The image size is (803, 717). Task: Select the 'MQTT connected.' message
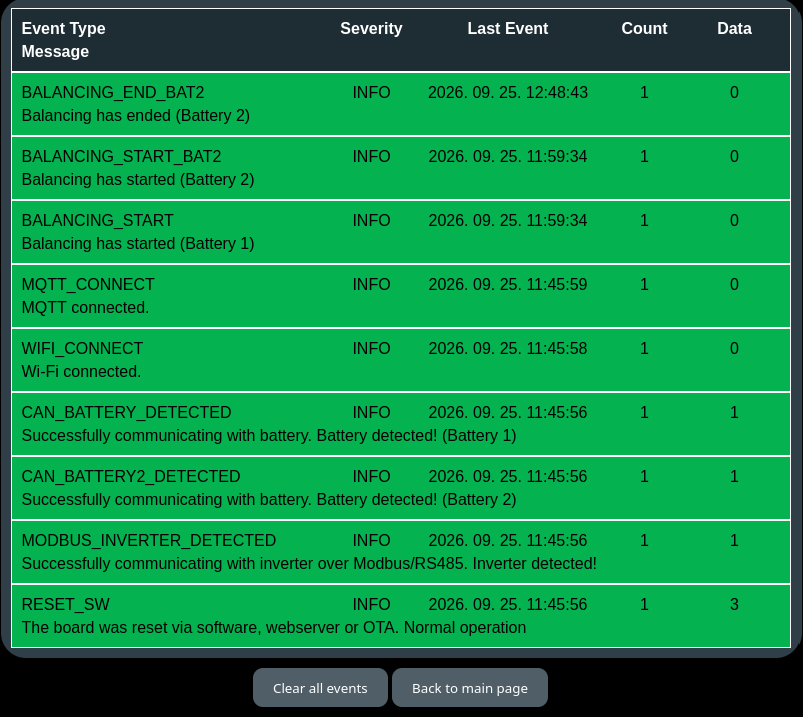[x=86, y=307]
